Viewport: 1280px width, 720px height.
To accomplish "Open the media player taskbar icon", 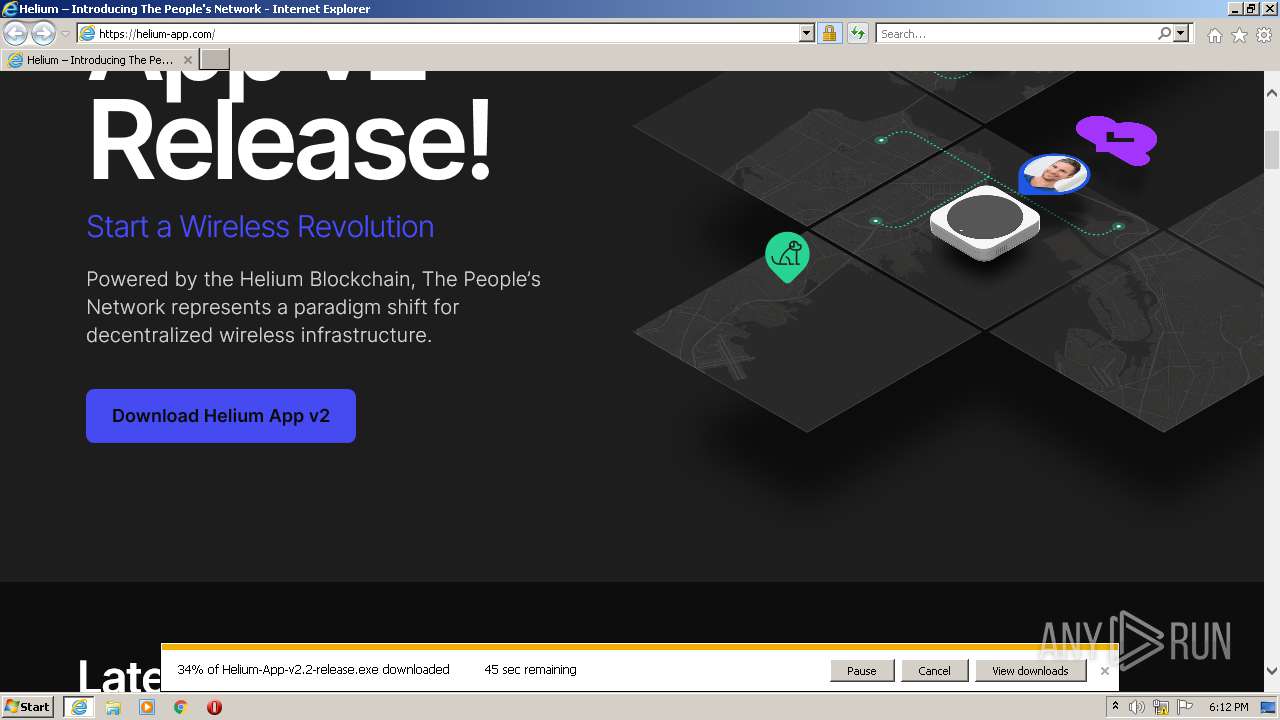I will [x=147, y=707].
